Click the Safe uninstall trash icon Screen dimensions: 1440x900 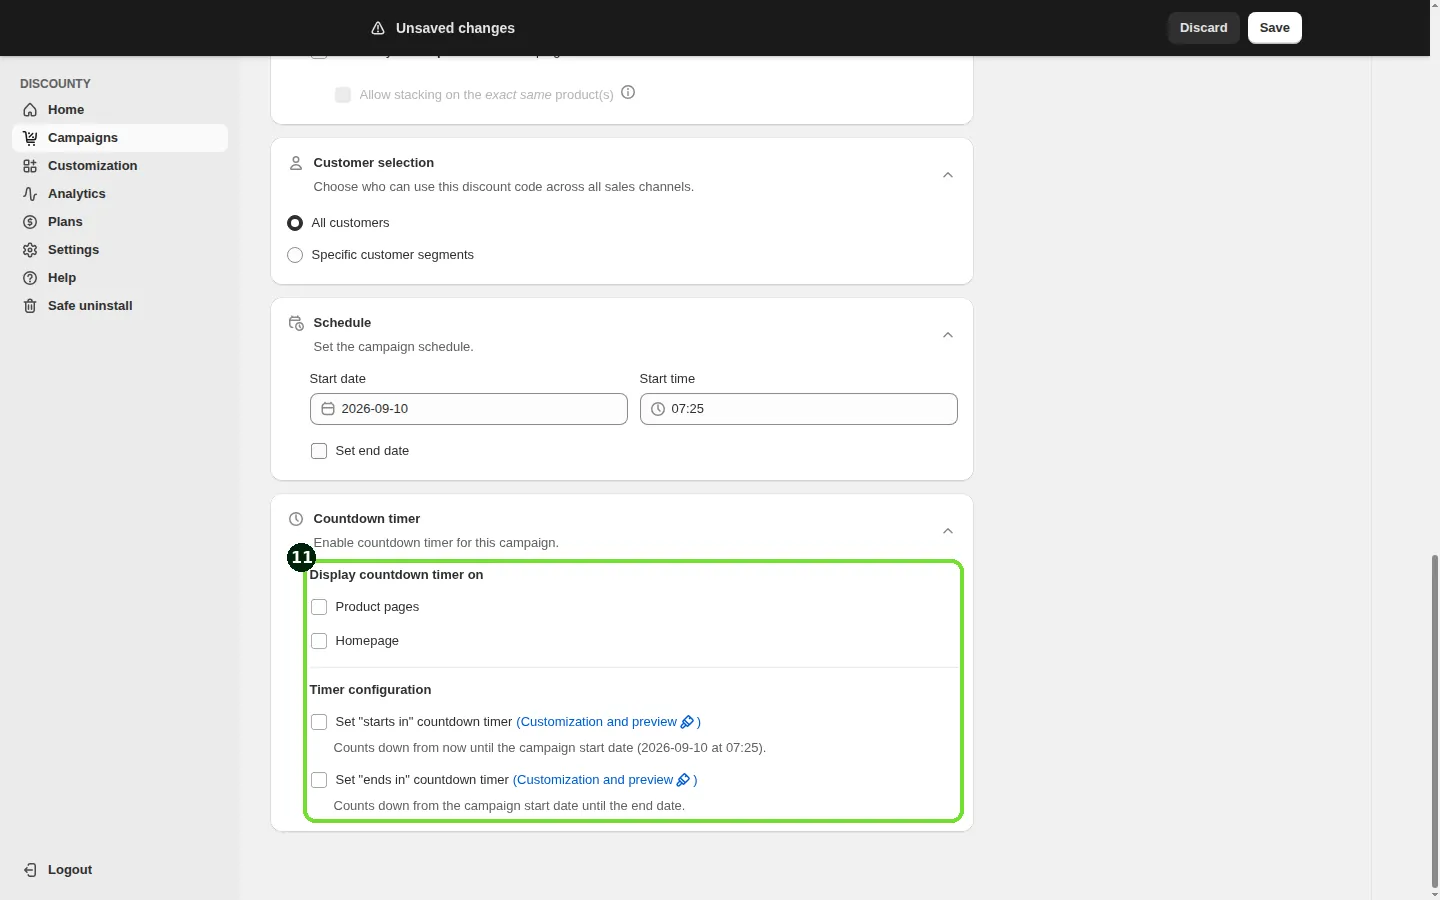[x=30, y=306]
